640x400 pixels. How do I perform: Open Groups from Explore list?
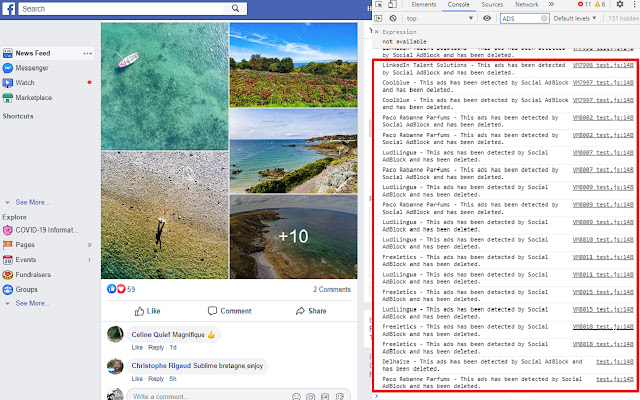[27, 289]
